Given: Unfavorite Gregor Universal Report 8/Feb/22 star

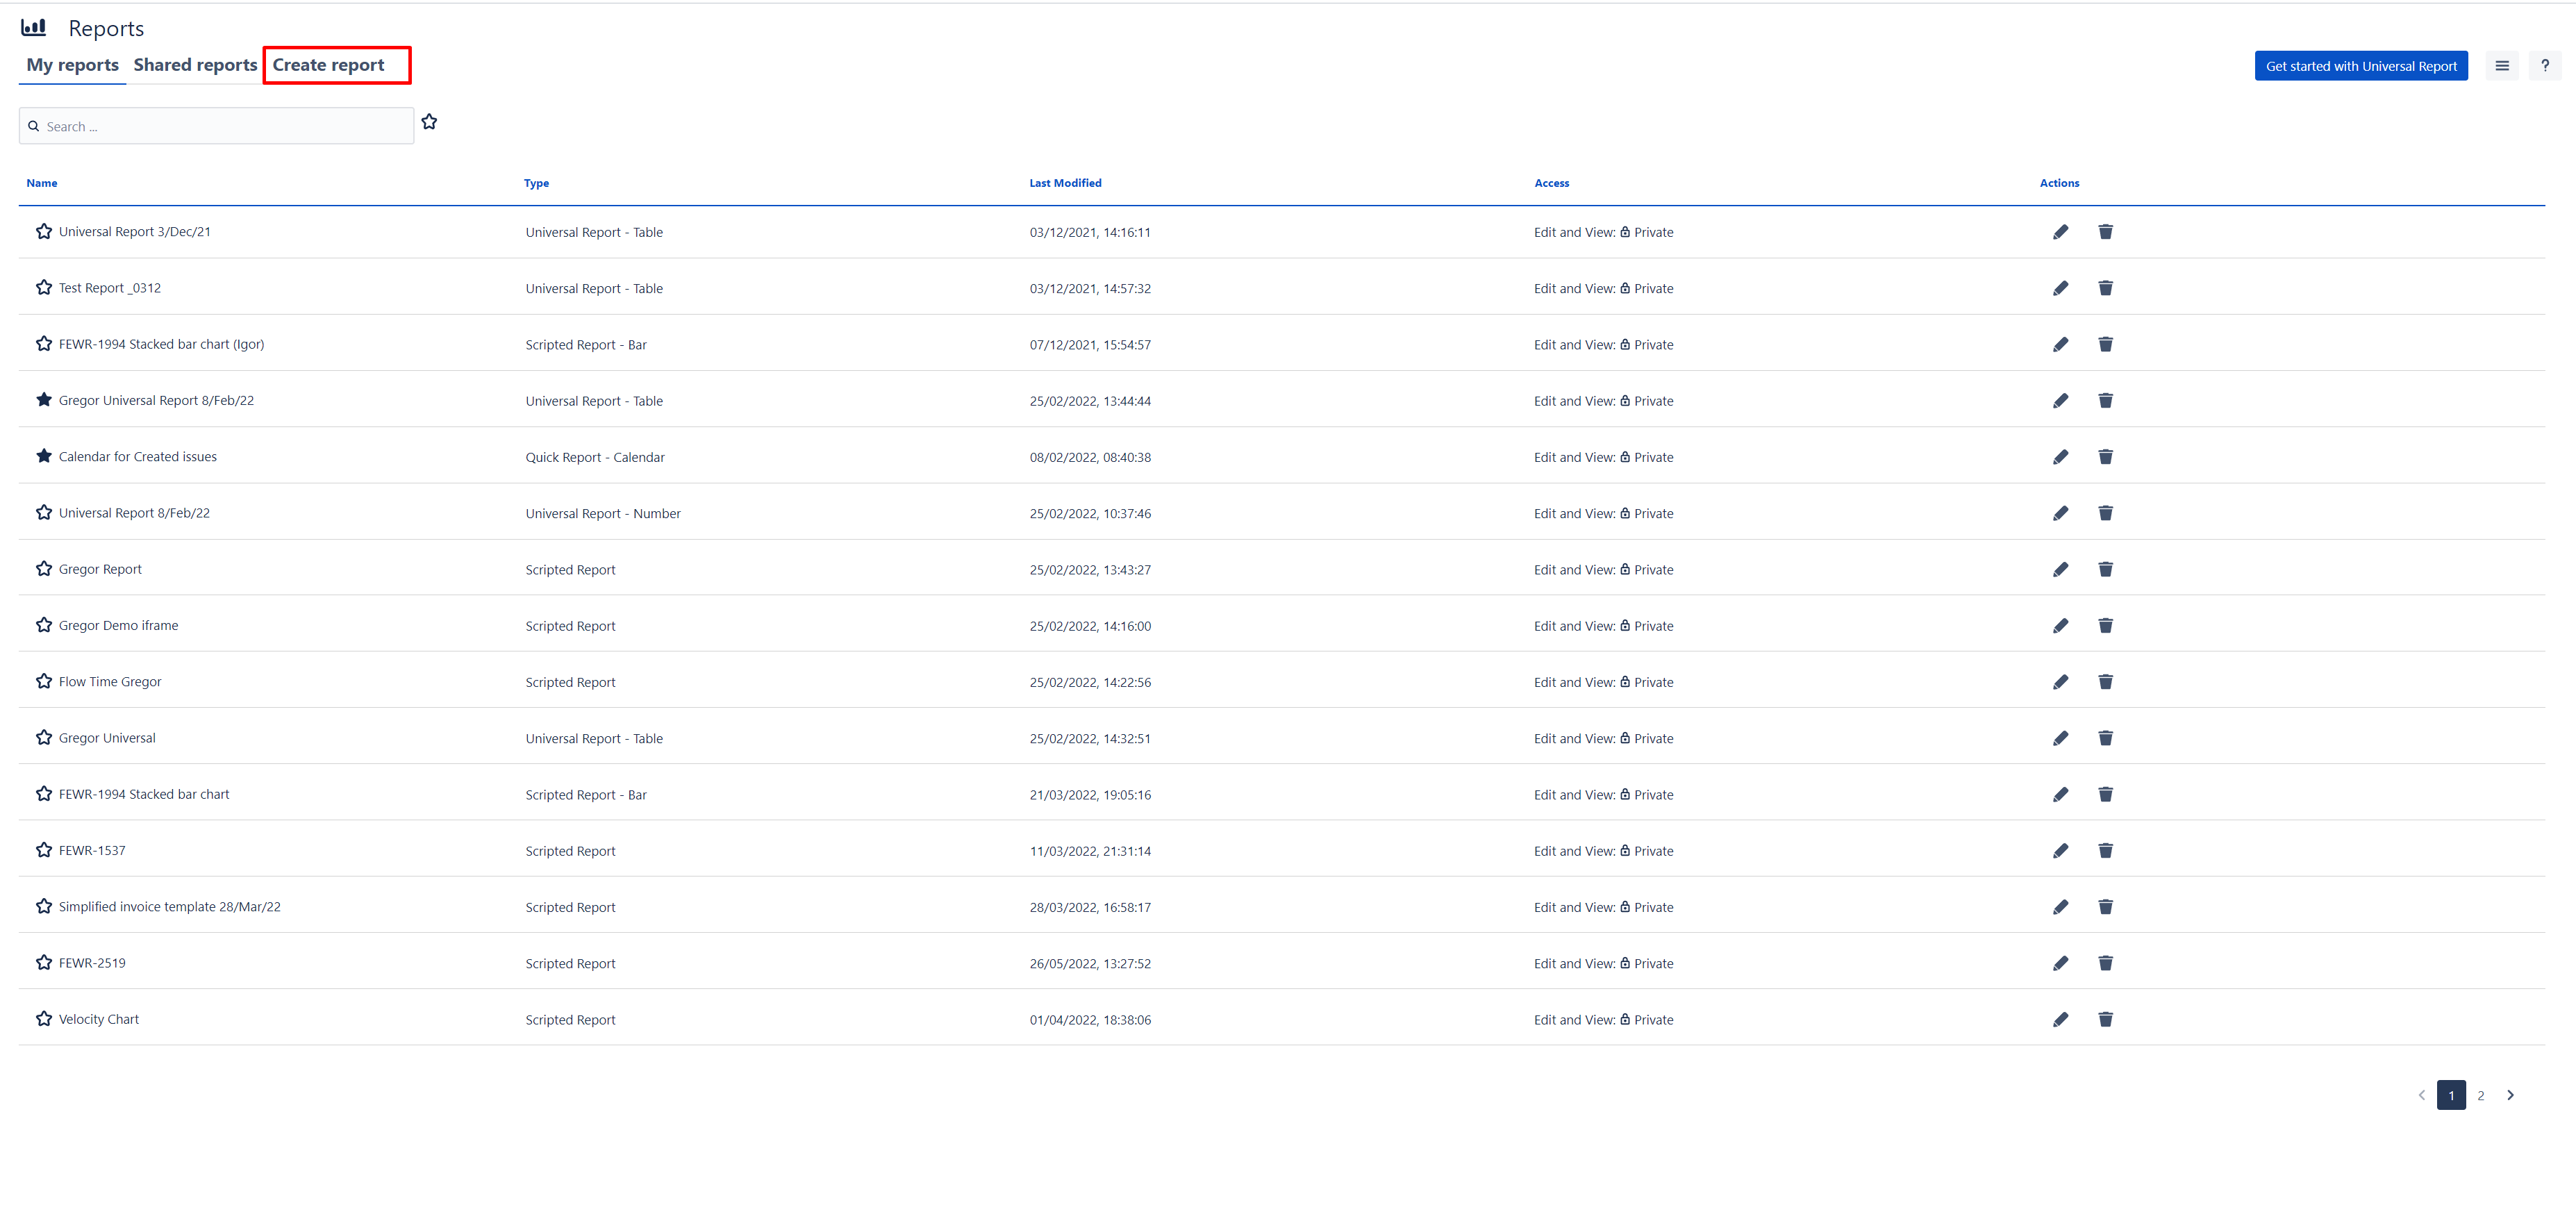Looking at the screenshot, I should point(44,400).
